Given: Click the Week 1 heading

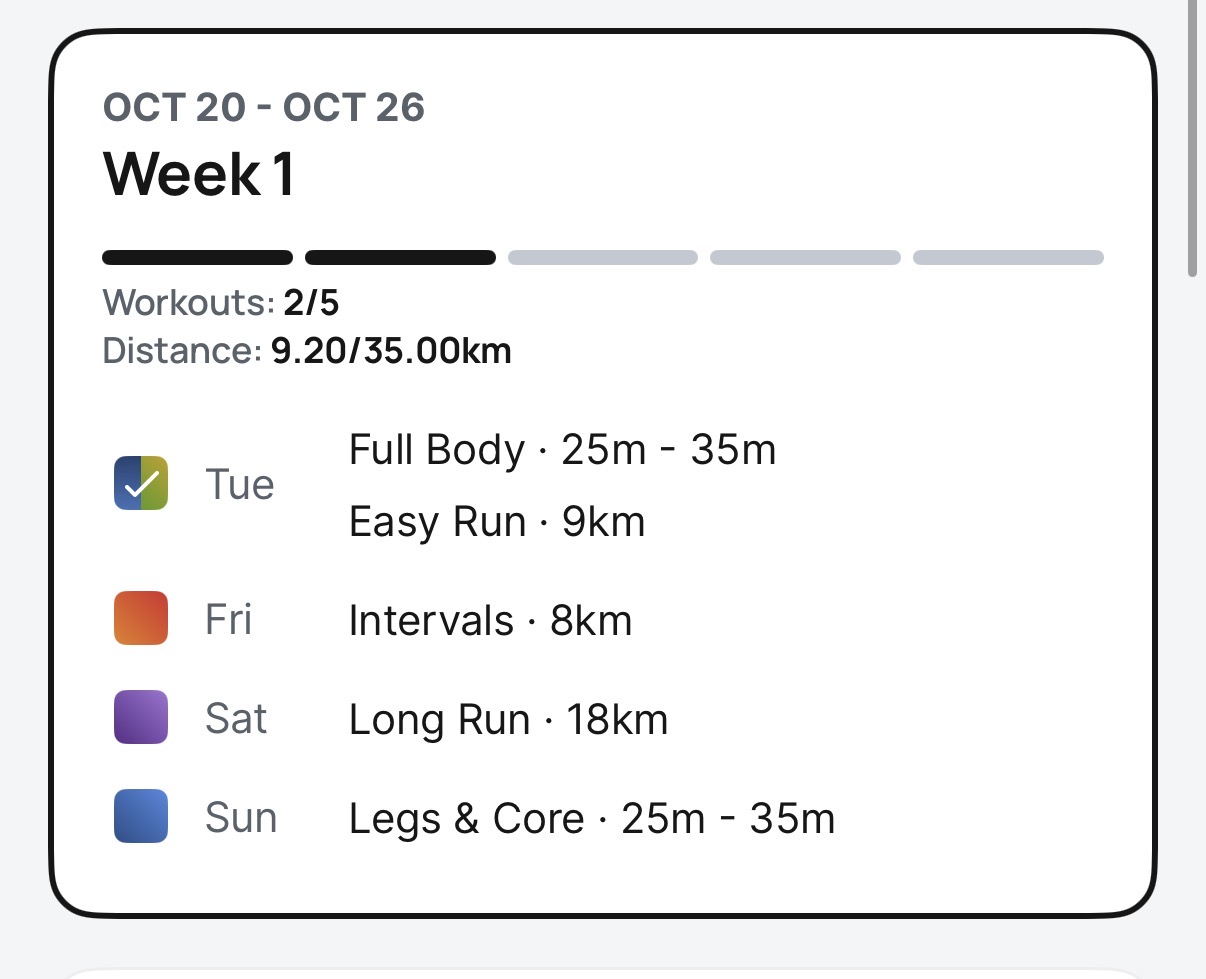Looking at the screenshot, I should pyautogui.click(x=199, y=173).
